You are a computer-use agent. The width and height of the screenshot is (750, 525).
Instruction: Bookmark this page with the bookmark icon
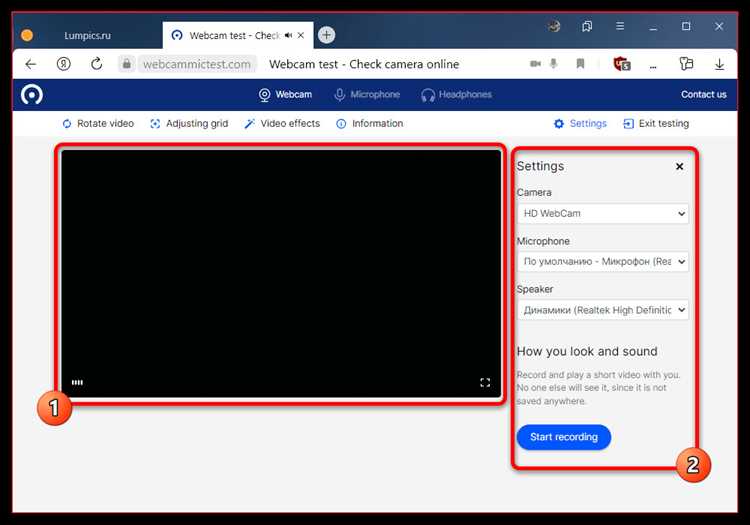pyautogui.click(x=580, y=64)
